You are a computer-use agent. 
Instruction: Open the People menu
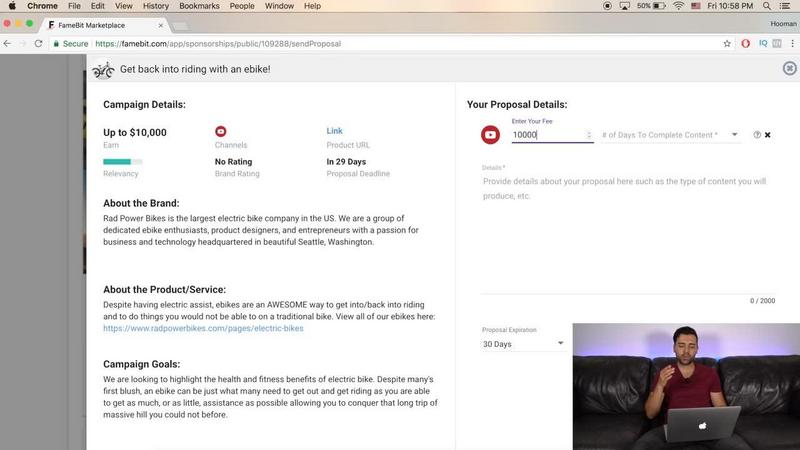(x=242, y=6)
